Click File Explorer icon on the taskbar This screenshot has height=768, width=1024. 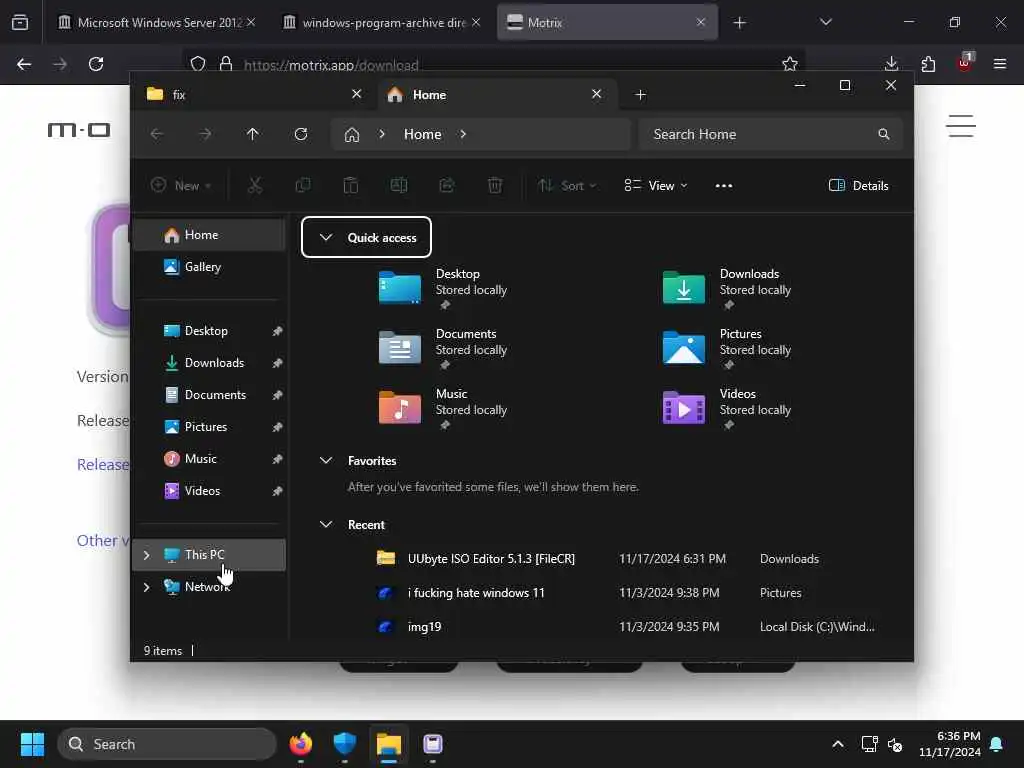389,744
